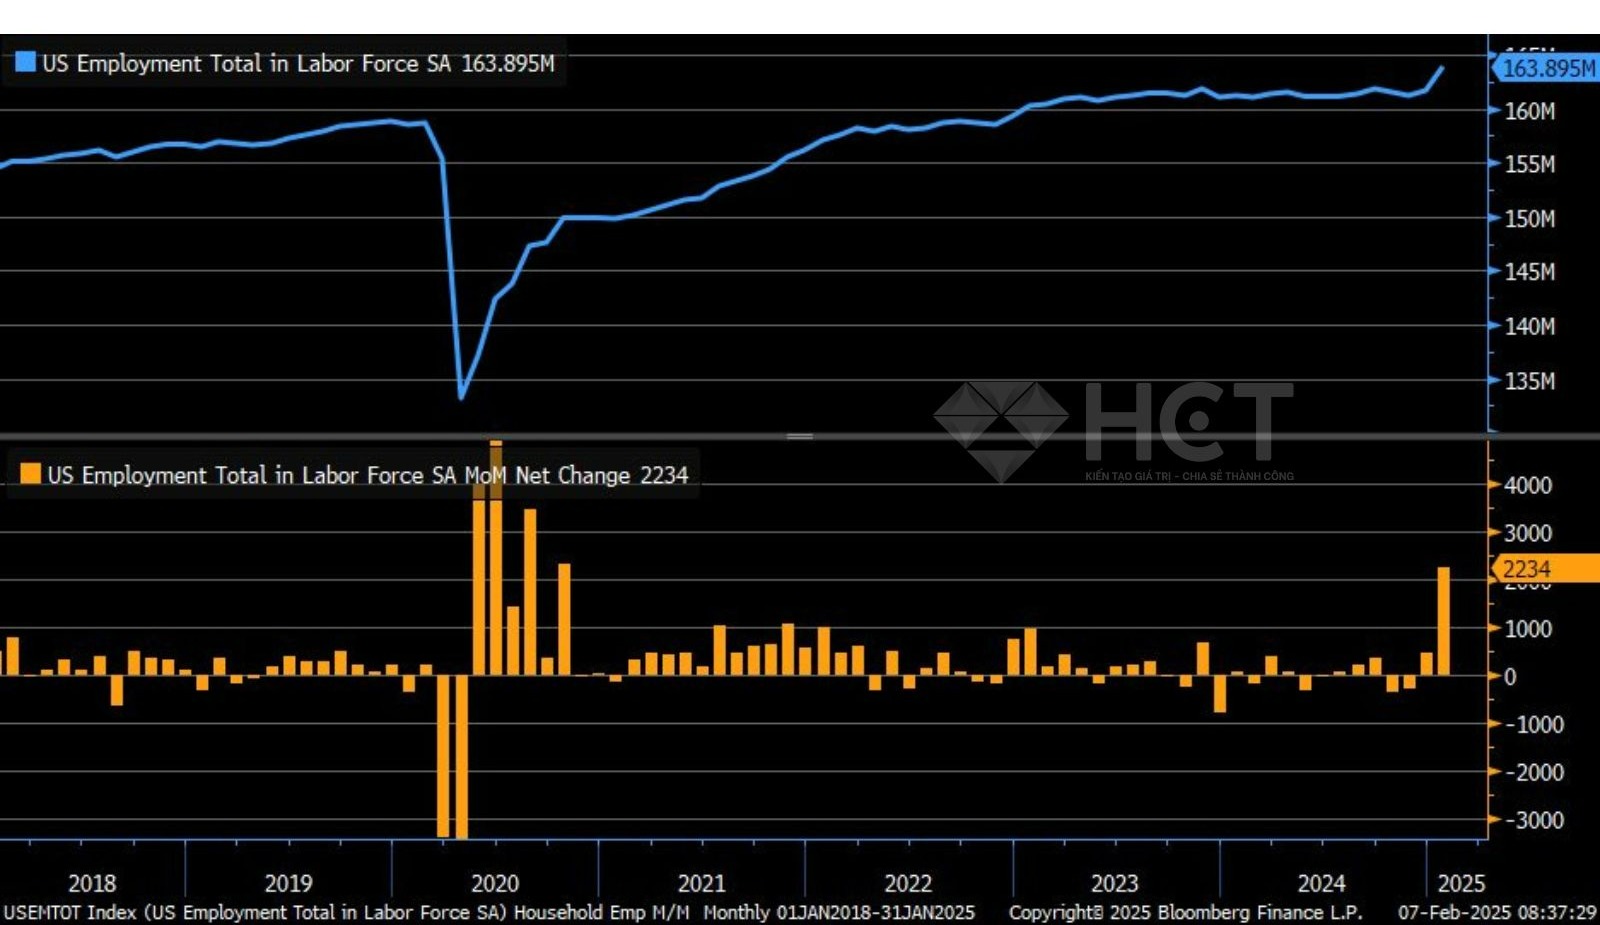This screenshot has width=1600, height=925.
Task: Click the lowest point of the blue line in 2020
Action: (x=461, y=397)
